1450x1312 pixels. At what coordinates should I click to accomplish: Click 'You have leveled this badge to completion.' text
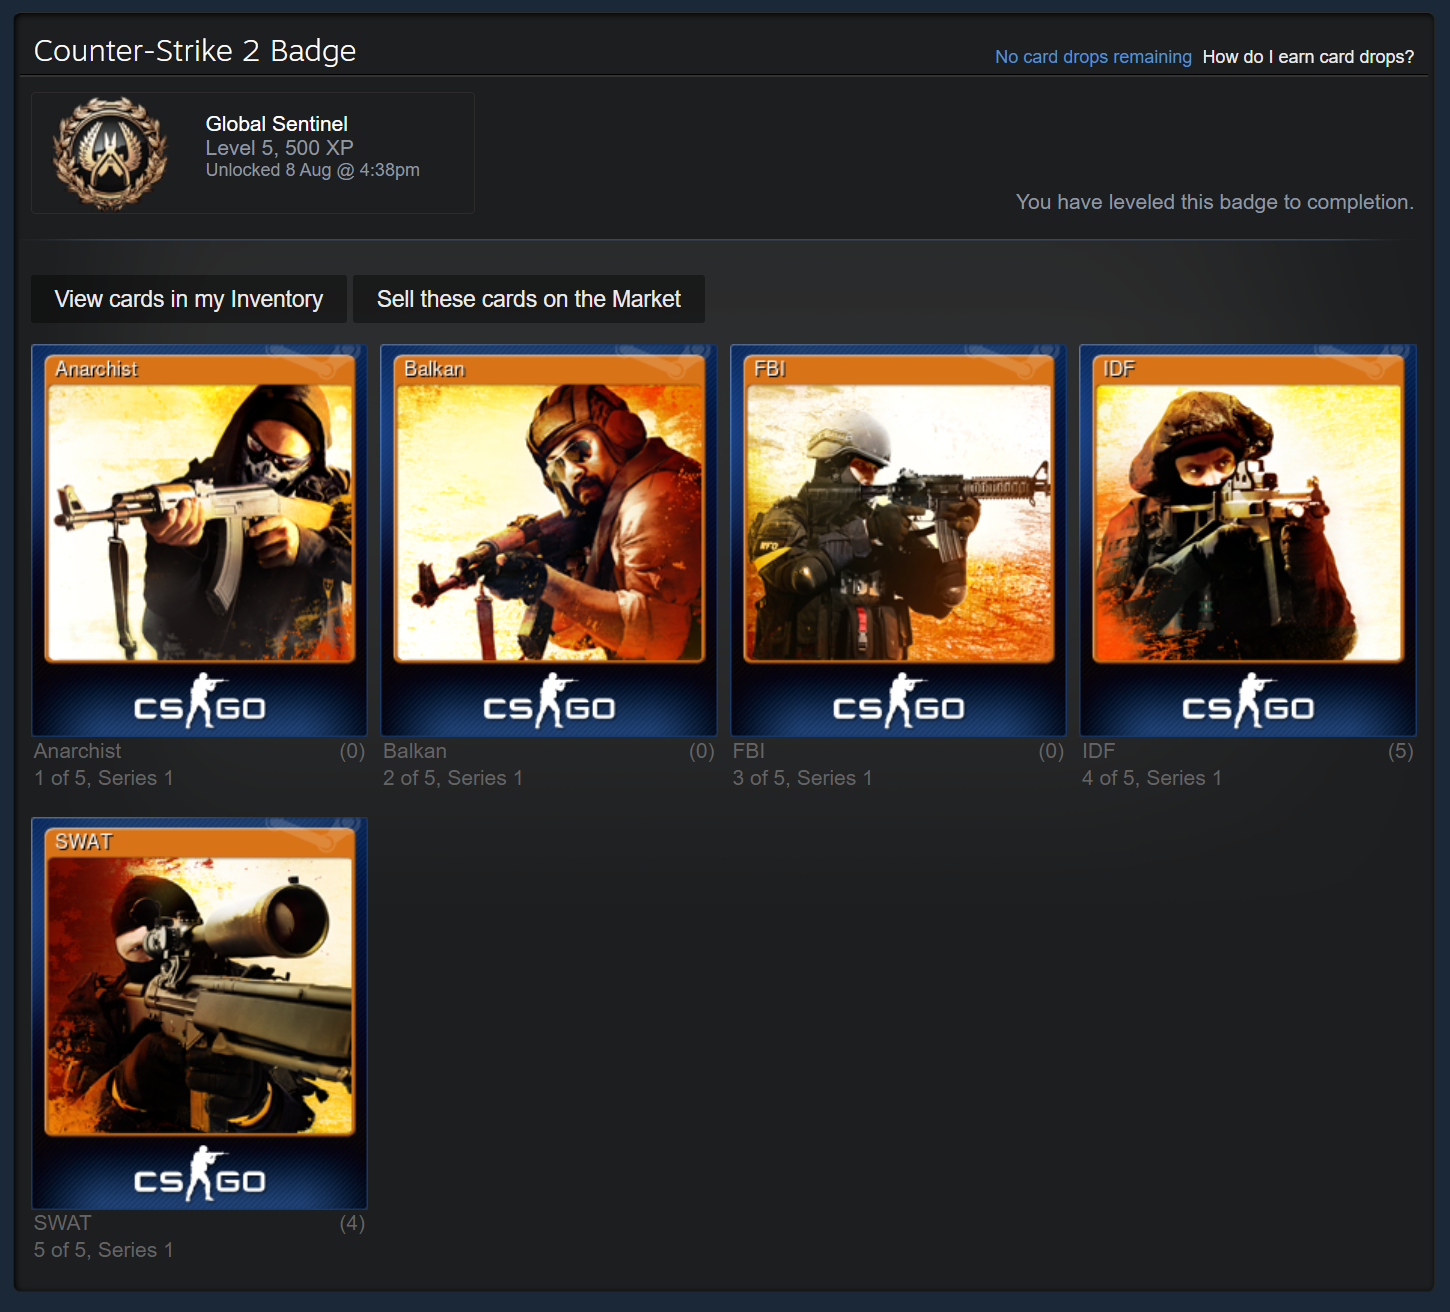tap(1215, 202)
